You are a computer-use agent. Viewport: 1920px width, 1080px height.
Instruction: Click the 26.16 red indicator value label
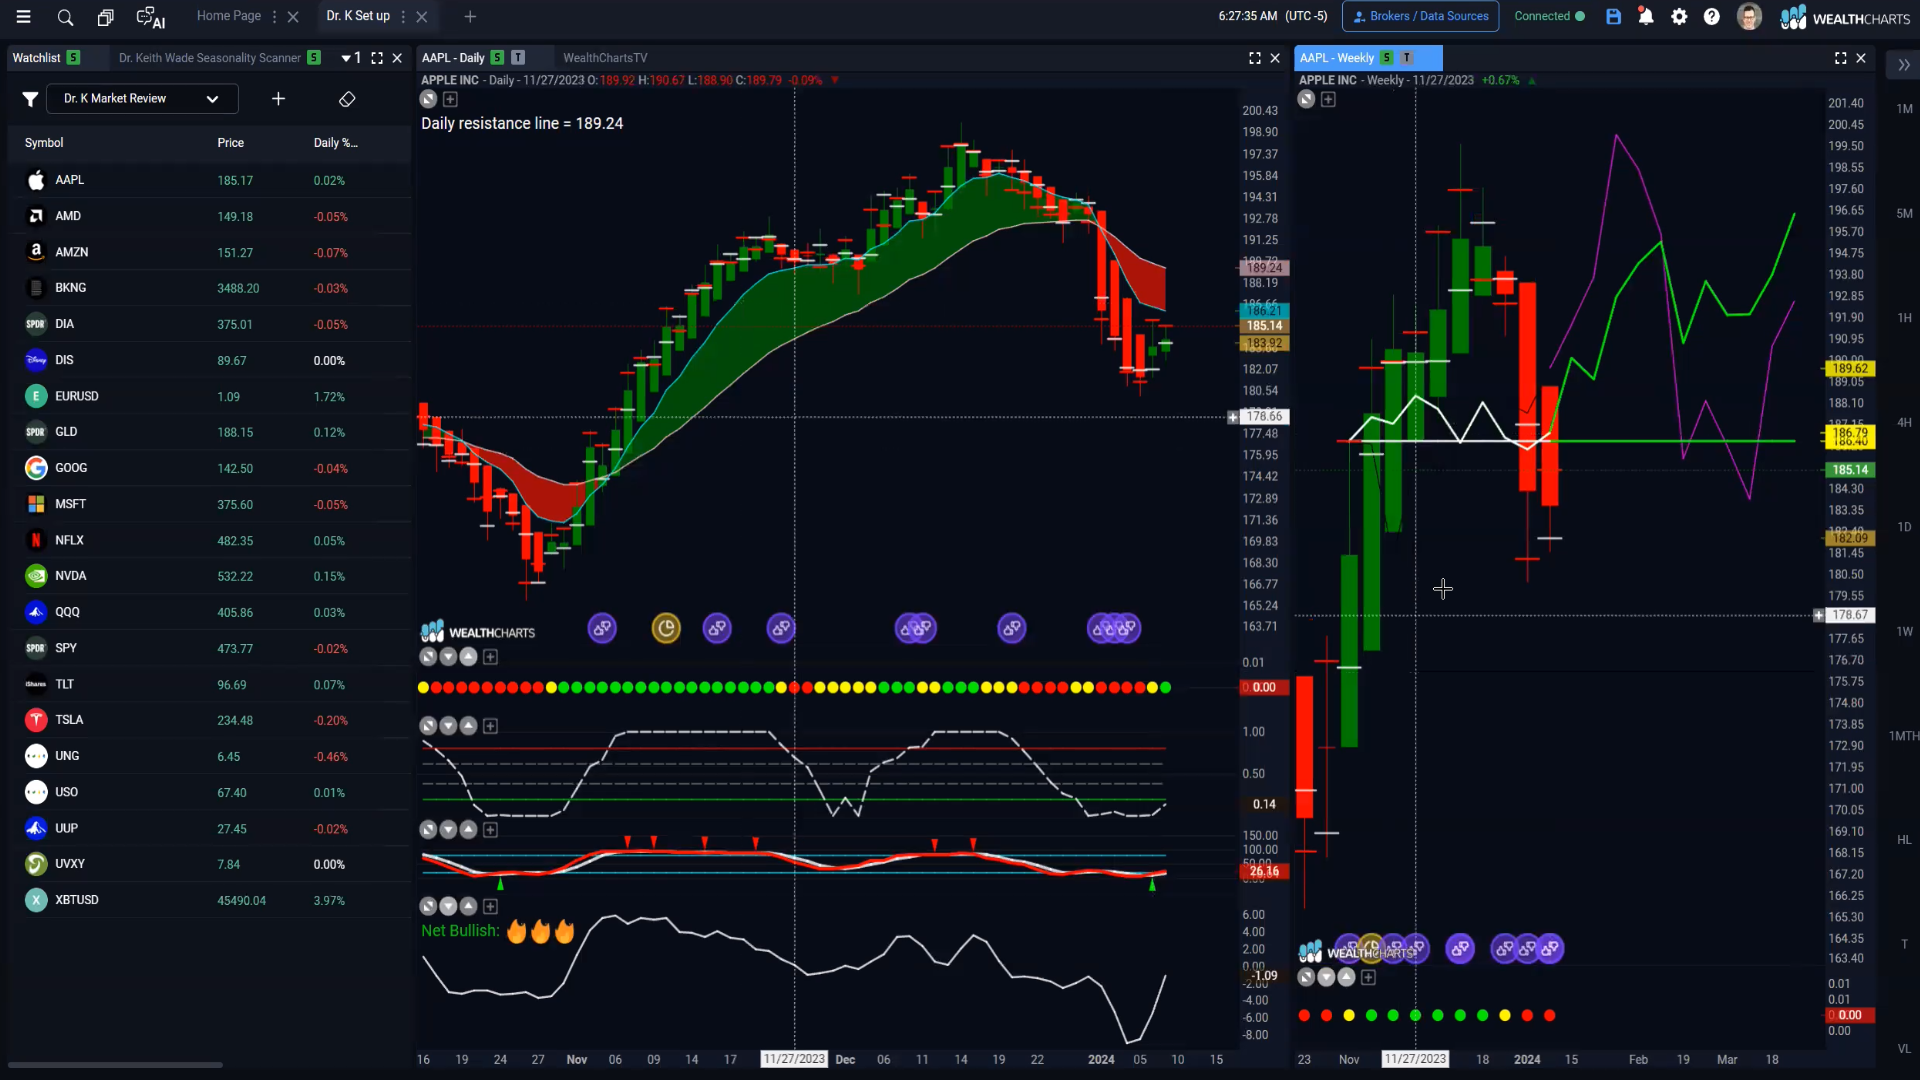[x=1264, y=872]
